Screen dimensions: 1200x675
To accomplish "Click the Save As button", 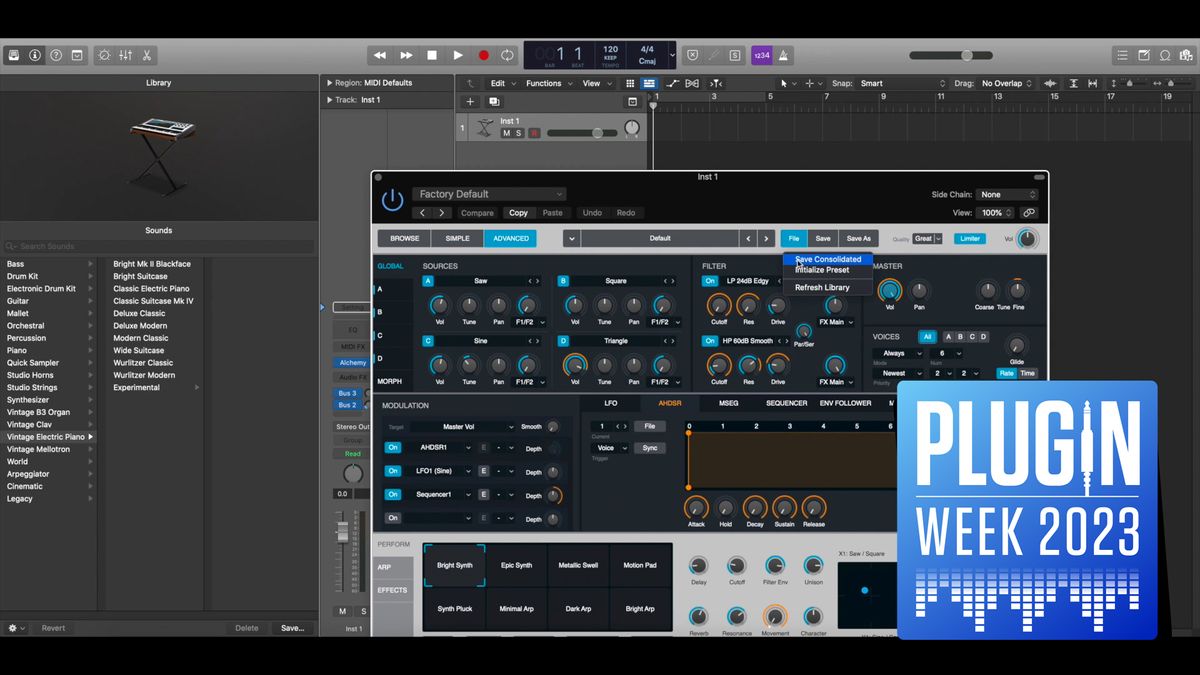I will click(x=858, y=238).
